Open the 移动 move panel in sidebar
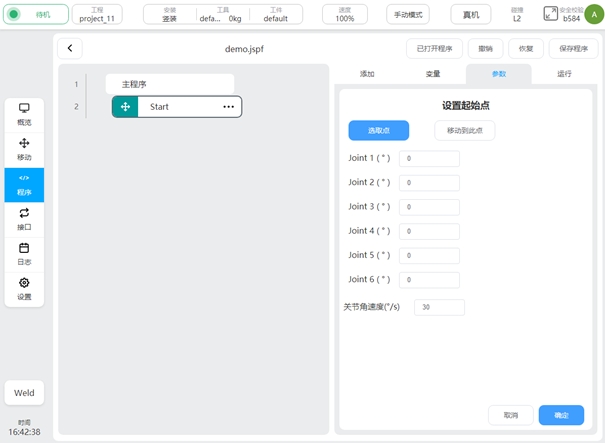Image resolution: width=605 pixels, height=443 pixels. pyautogui.click(x=24, y=149)
